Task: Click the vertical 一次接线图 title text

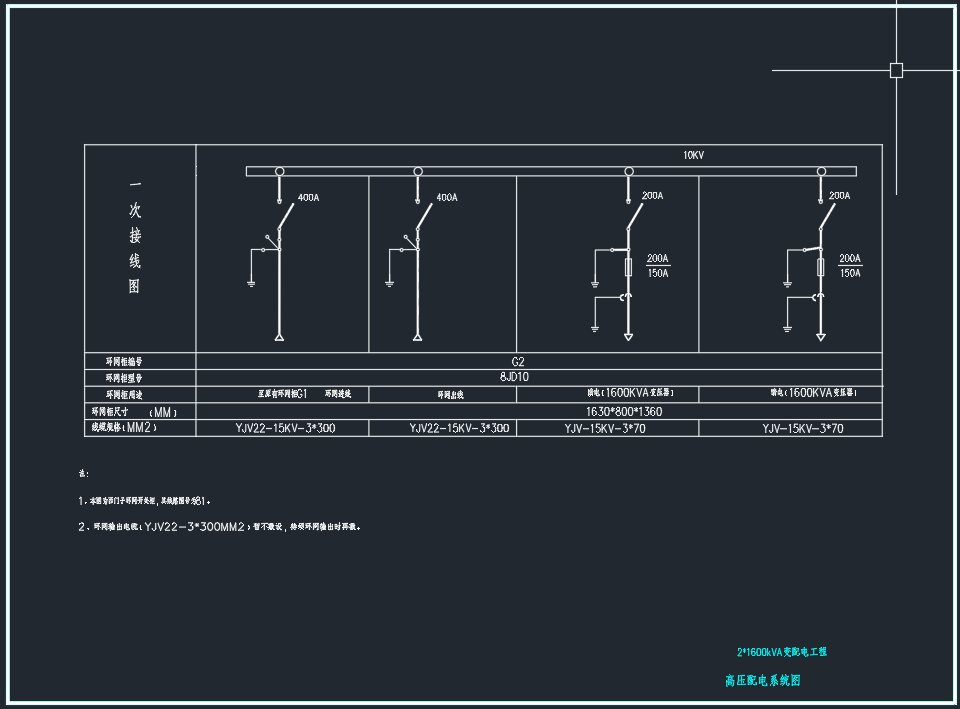Action: (x=135, y=238)
